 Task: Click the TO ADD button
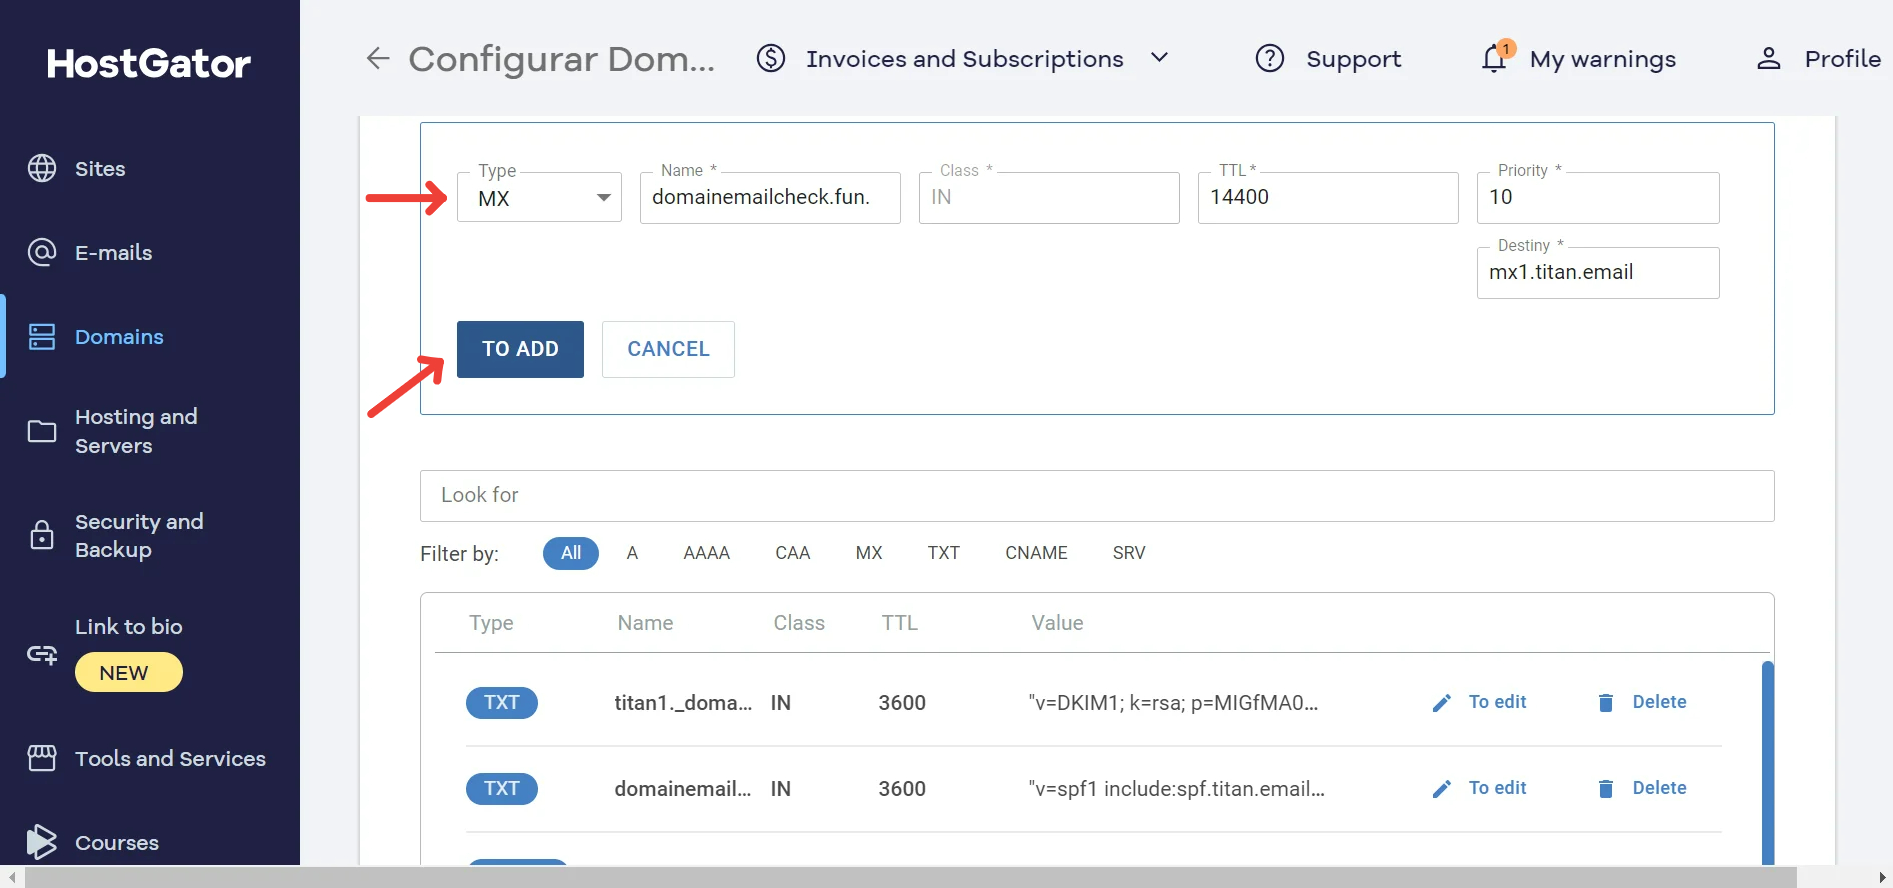(x=520, y=349)
